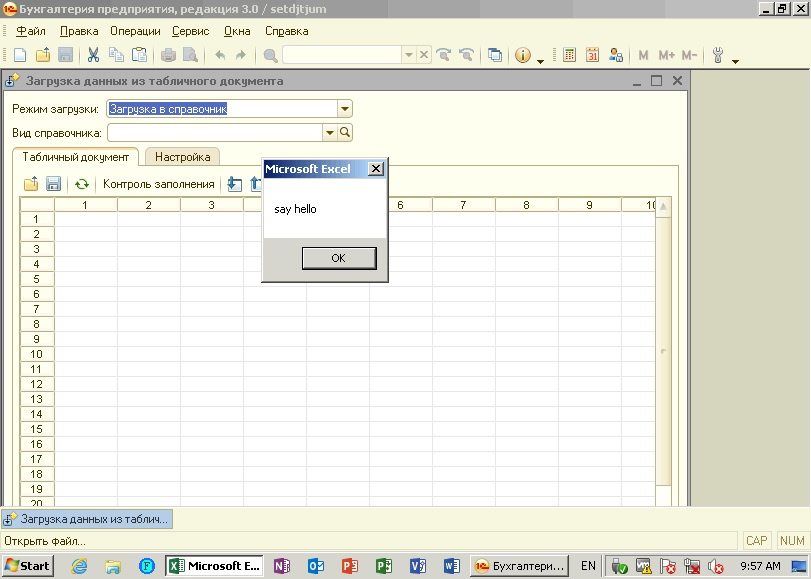The image size is (811, 579).
Task: Click inside the toolbar search input field
Action: [340, 56]
